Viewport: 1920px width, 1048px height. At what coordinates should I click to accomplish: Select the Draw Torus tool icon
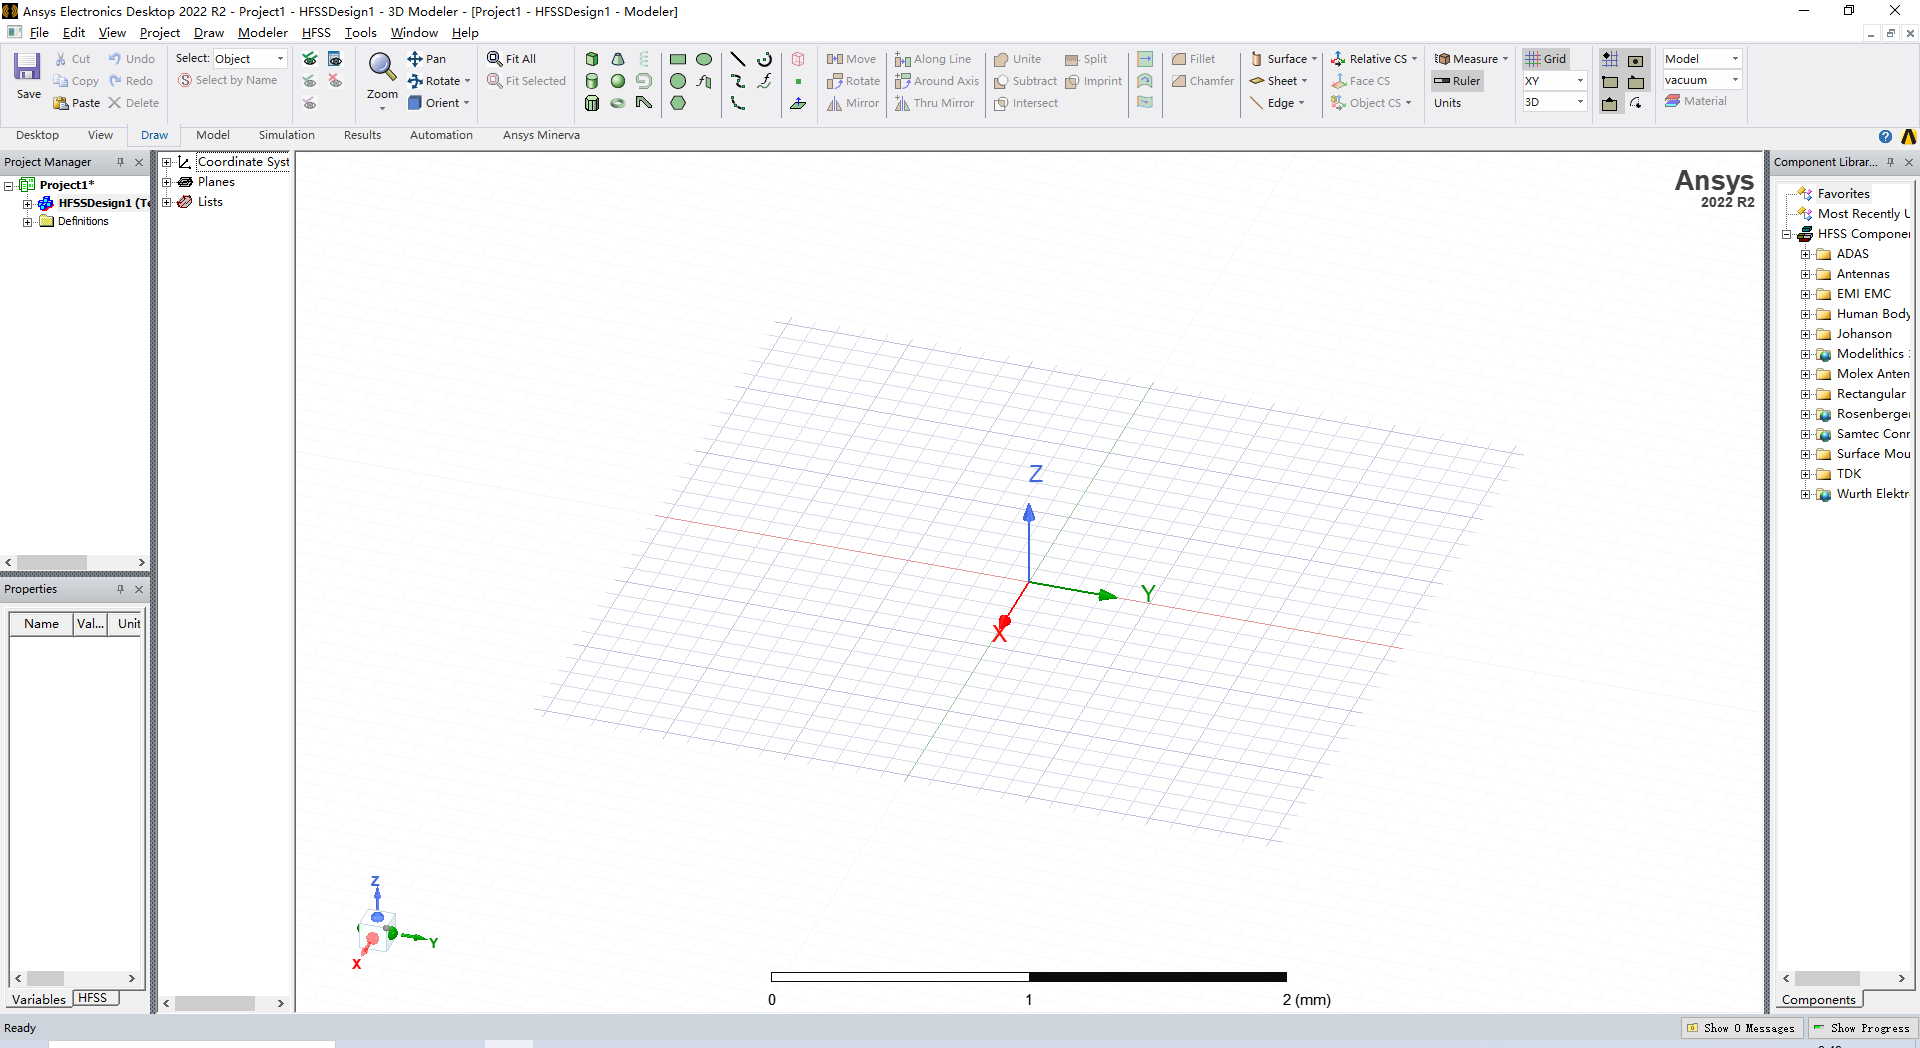tap(618, 103)
